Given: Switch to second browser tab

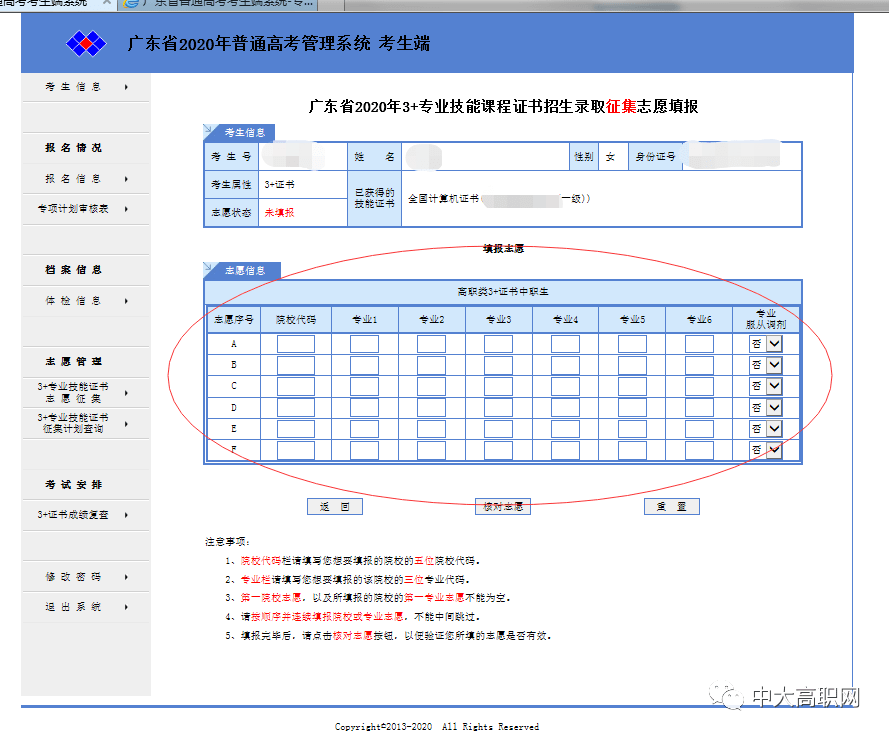Looking at the screenshot, I should (x=218, y=3).
